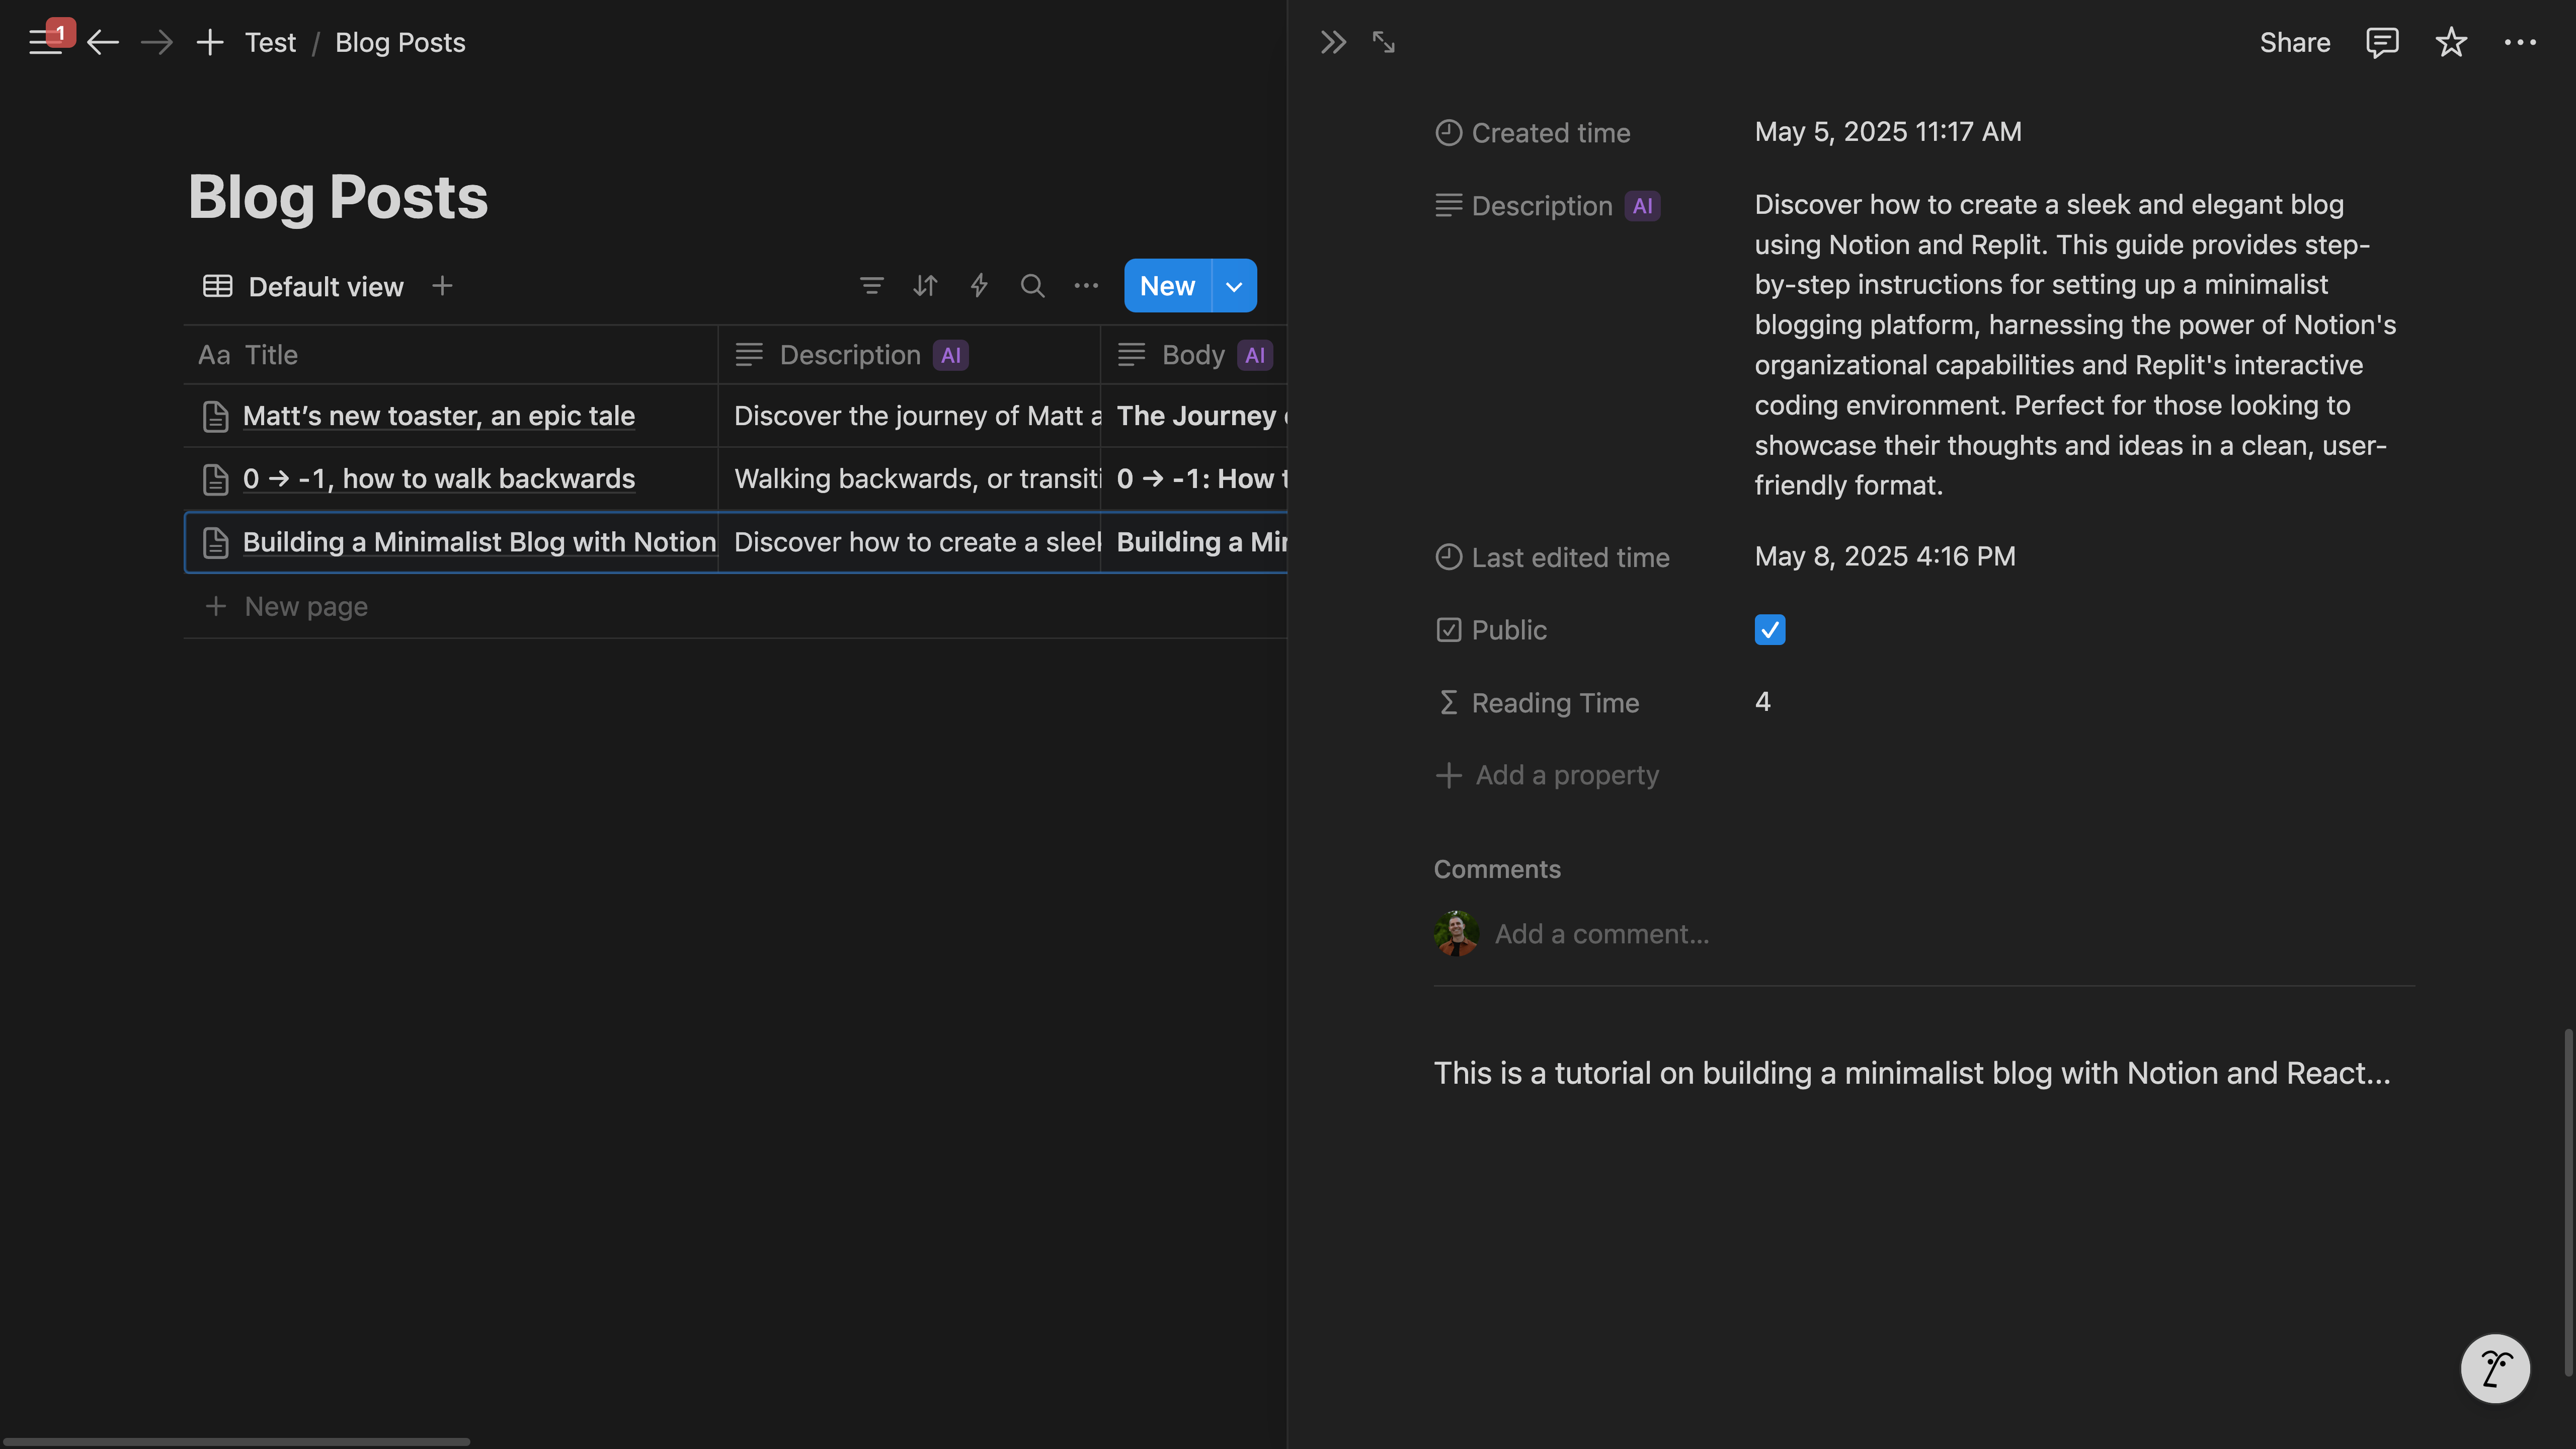
Task: Click the tutorial body text paragraph
Action: point(1912,1073)
